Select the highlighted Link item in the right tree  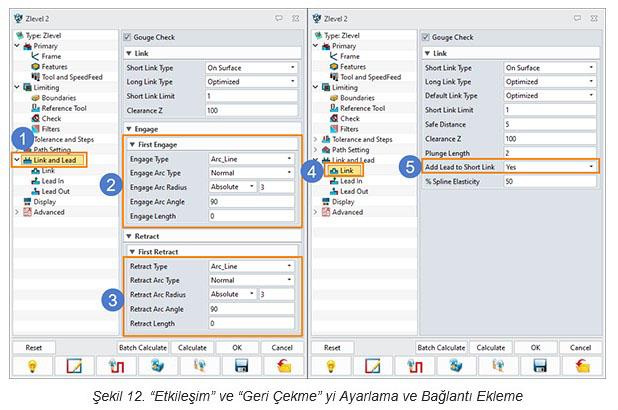(345, 171)
